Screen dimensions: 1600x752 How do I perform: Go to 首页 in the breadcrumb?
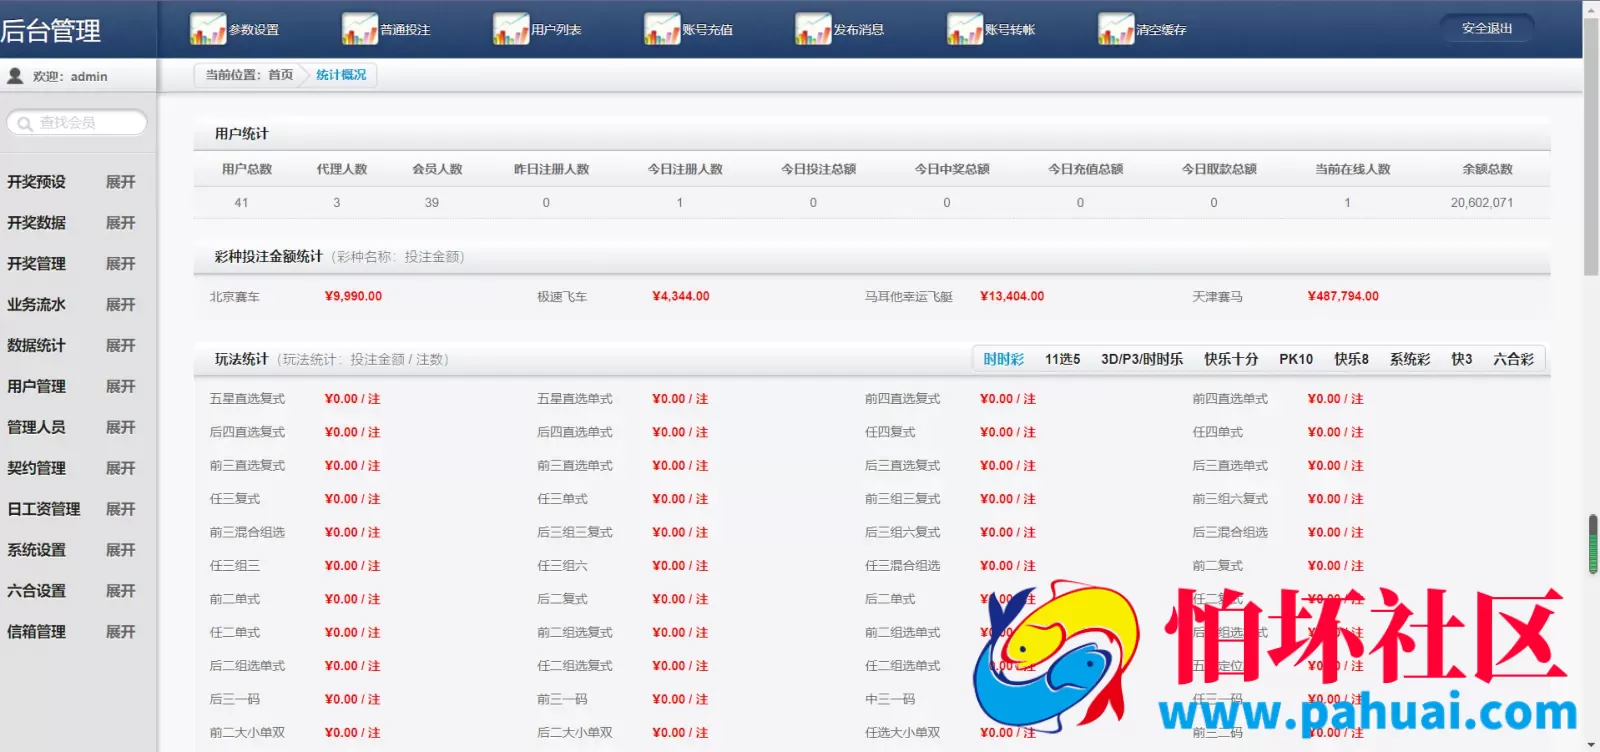281,75
